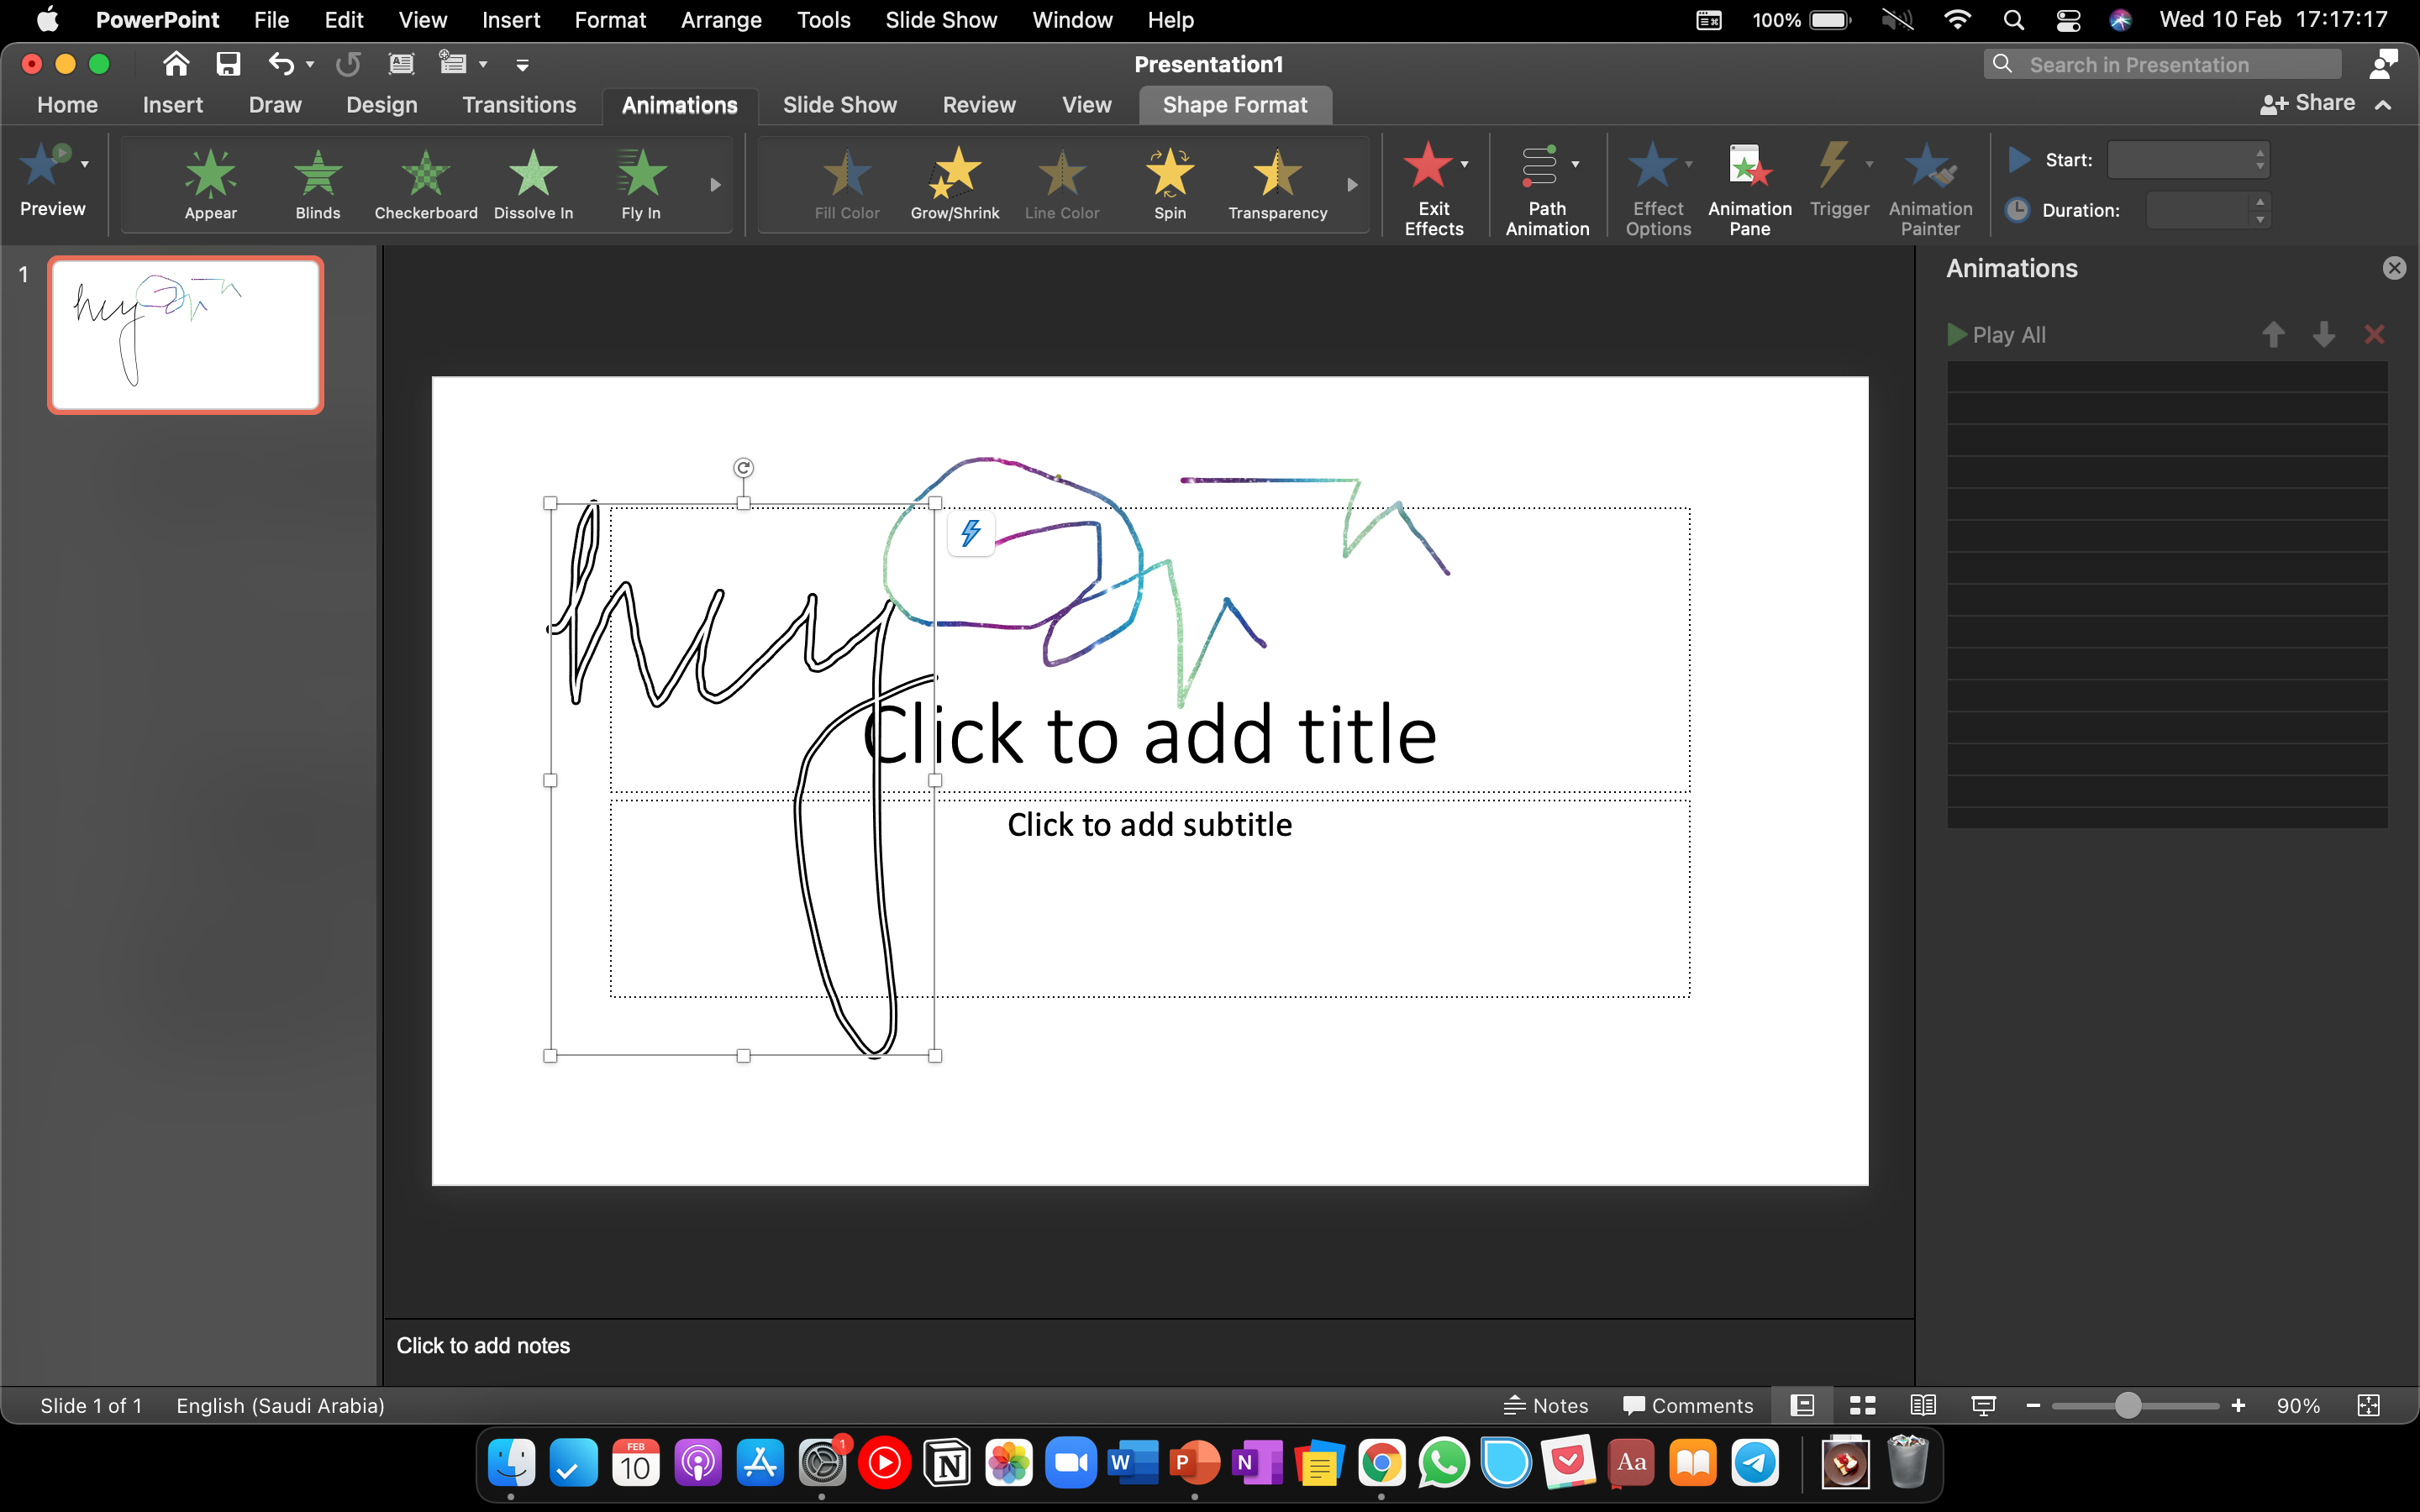The width and height of the screenshot is (2420, 1512).
Task: Close the Animations pane
Action: (2394, 268)
